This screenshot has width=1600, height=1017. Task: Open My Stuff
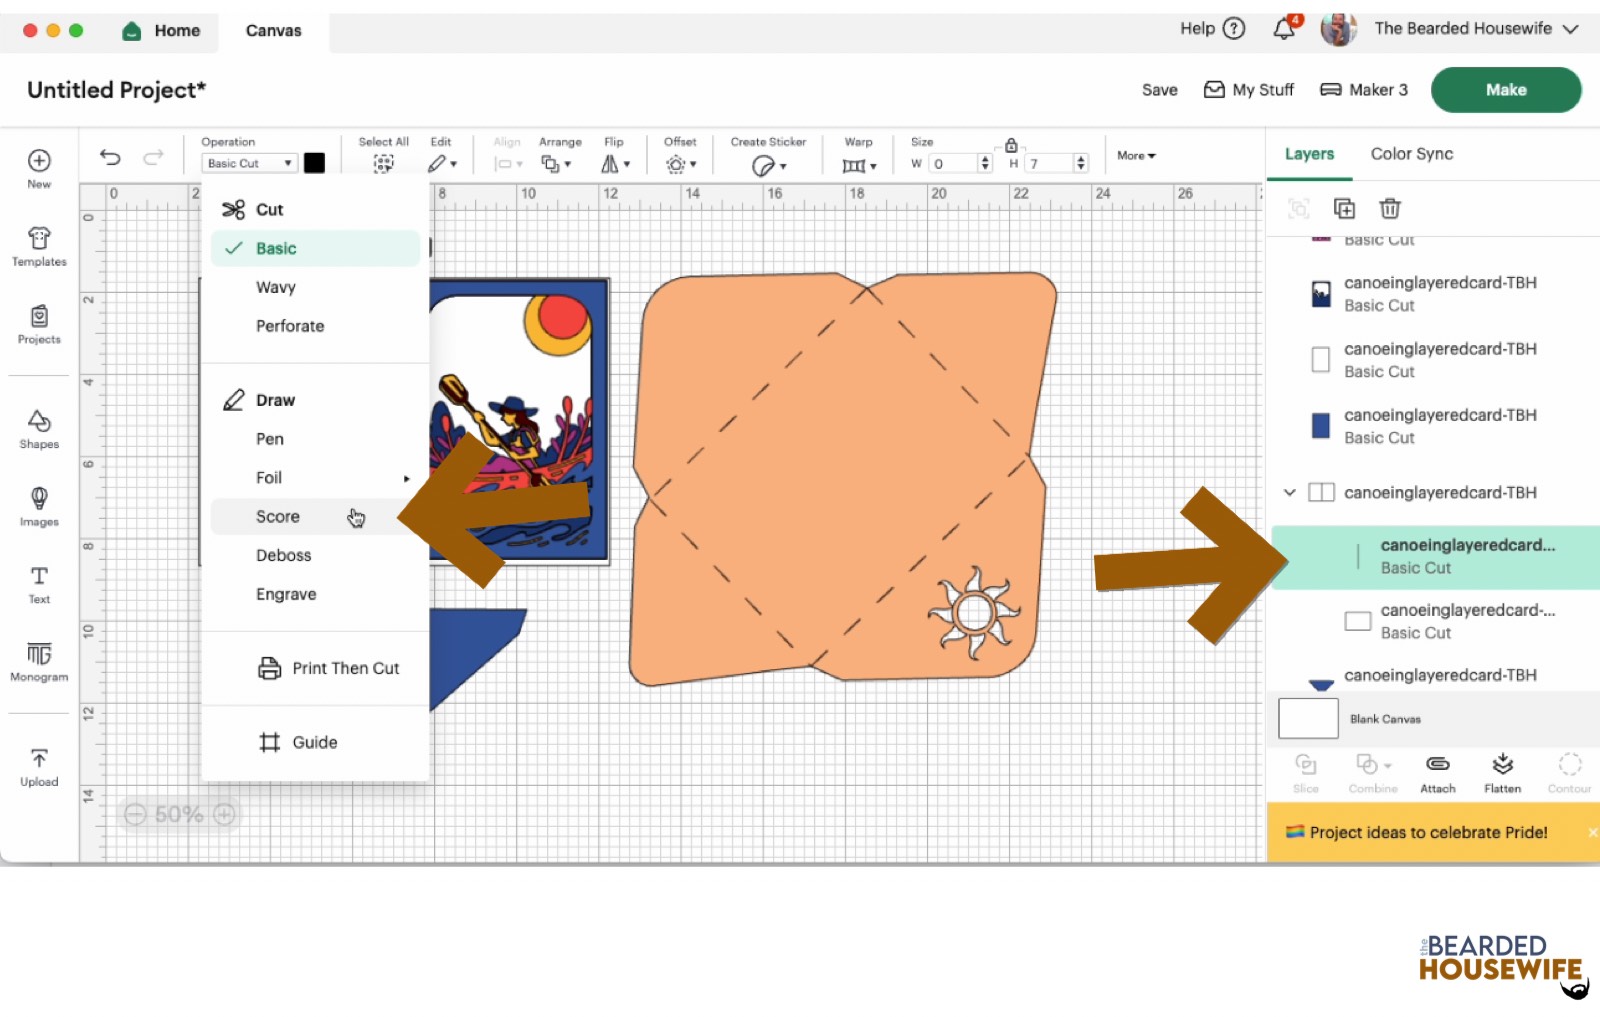pos(1249,90)
